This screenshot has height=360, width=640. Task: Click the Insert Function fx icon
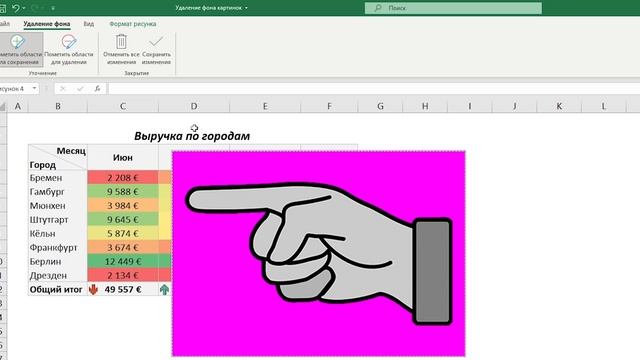point(97,88)
